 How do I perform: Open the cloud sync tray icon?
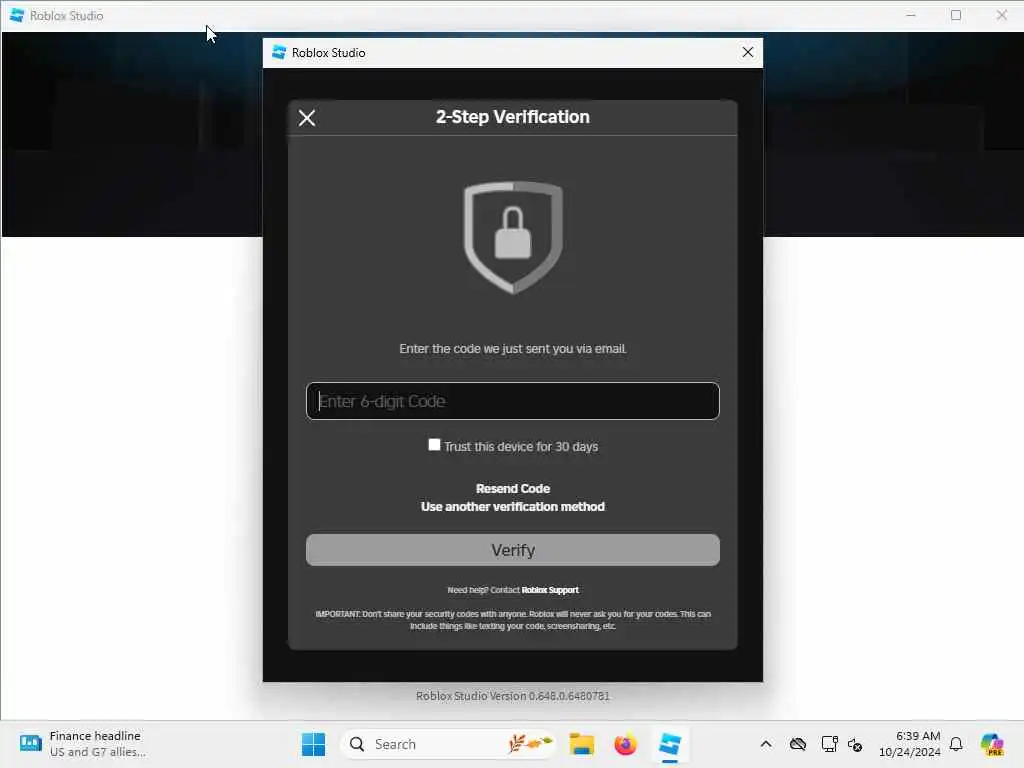click(798, 744)
